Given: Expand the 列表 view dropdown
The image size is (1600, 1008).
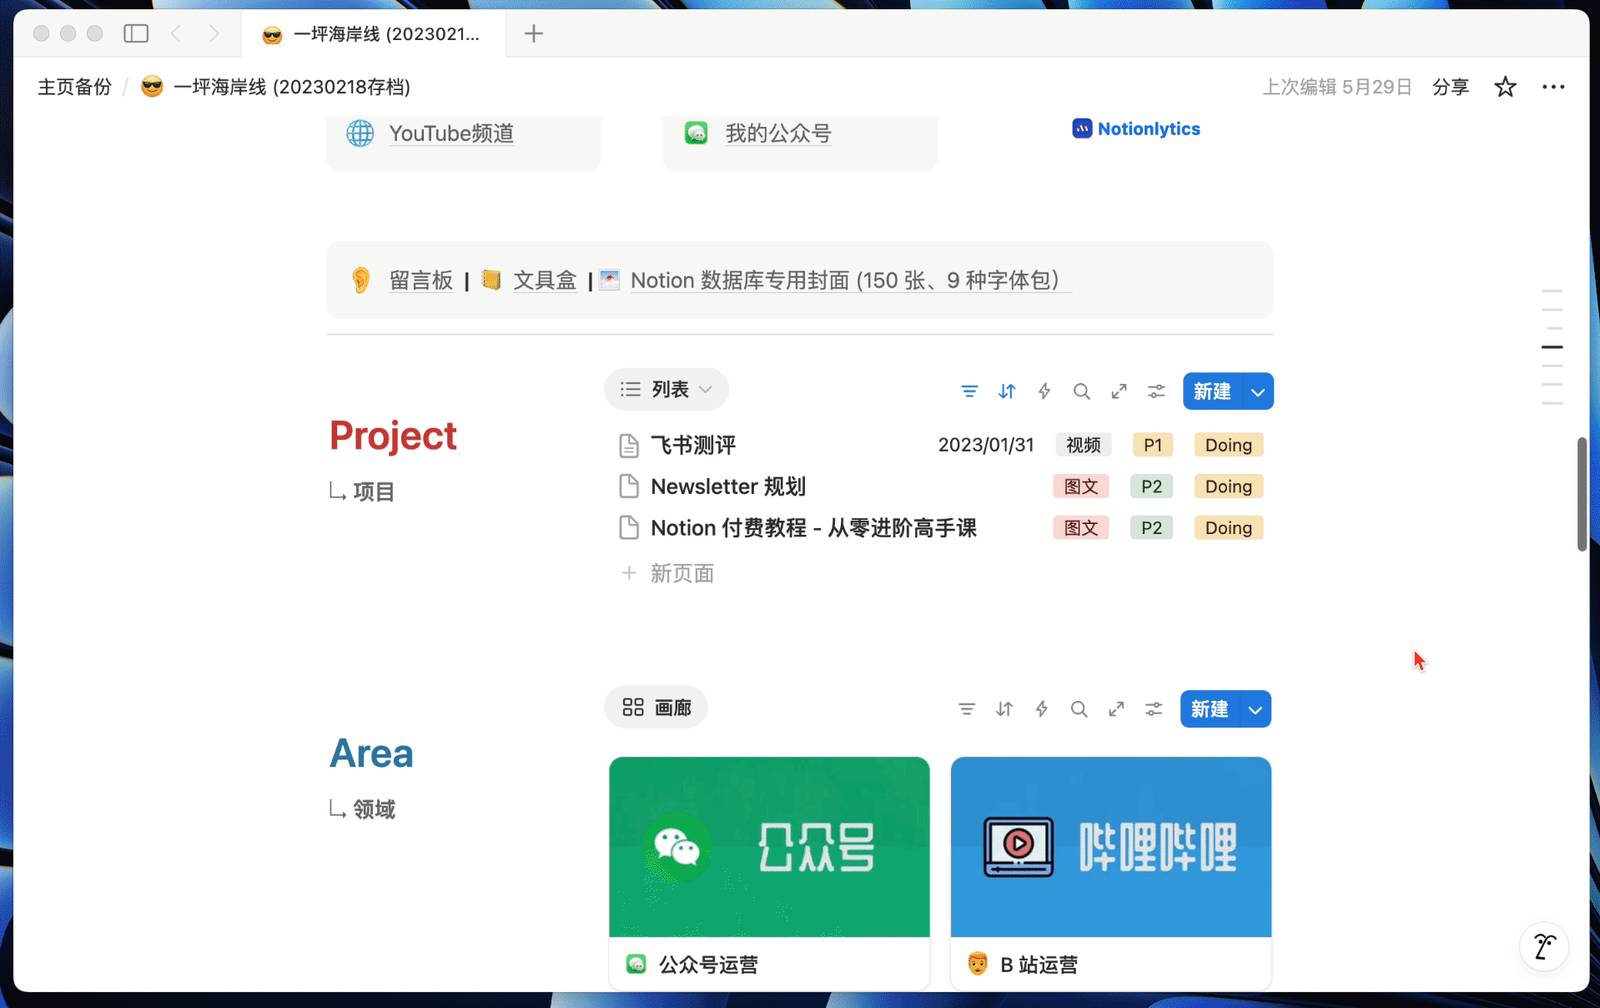Looking at the screenshot, I should click(666, 389).
